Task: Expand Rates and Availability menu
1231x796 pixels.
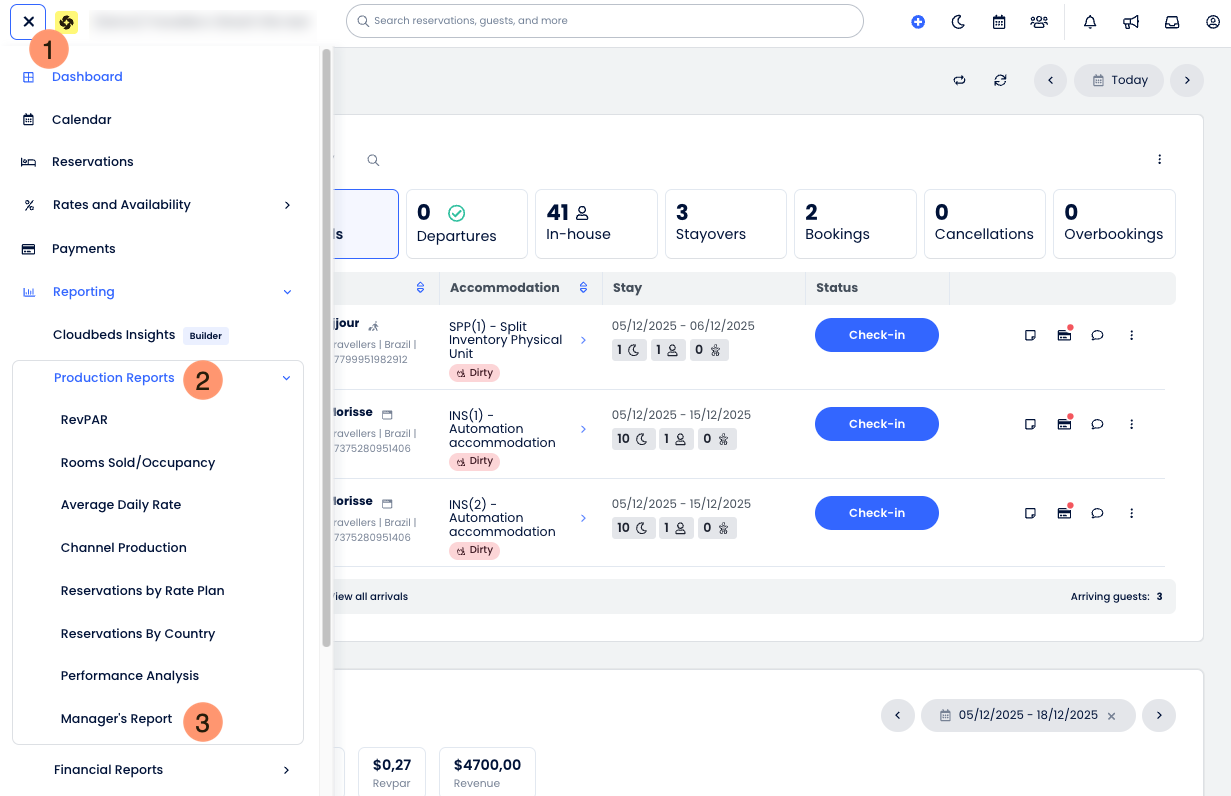Action: point(286,205)
